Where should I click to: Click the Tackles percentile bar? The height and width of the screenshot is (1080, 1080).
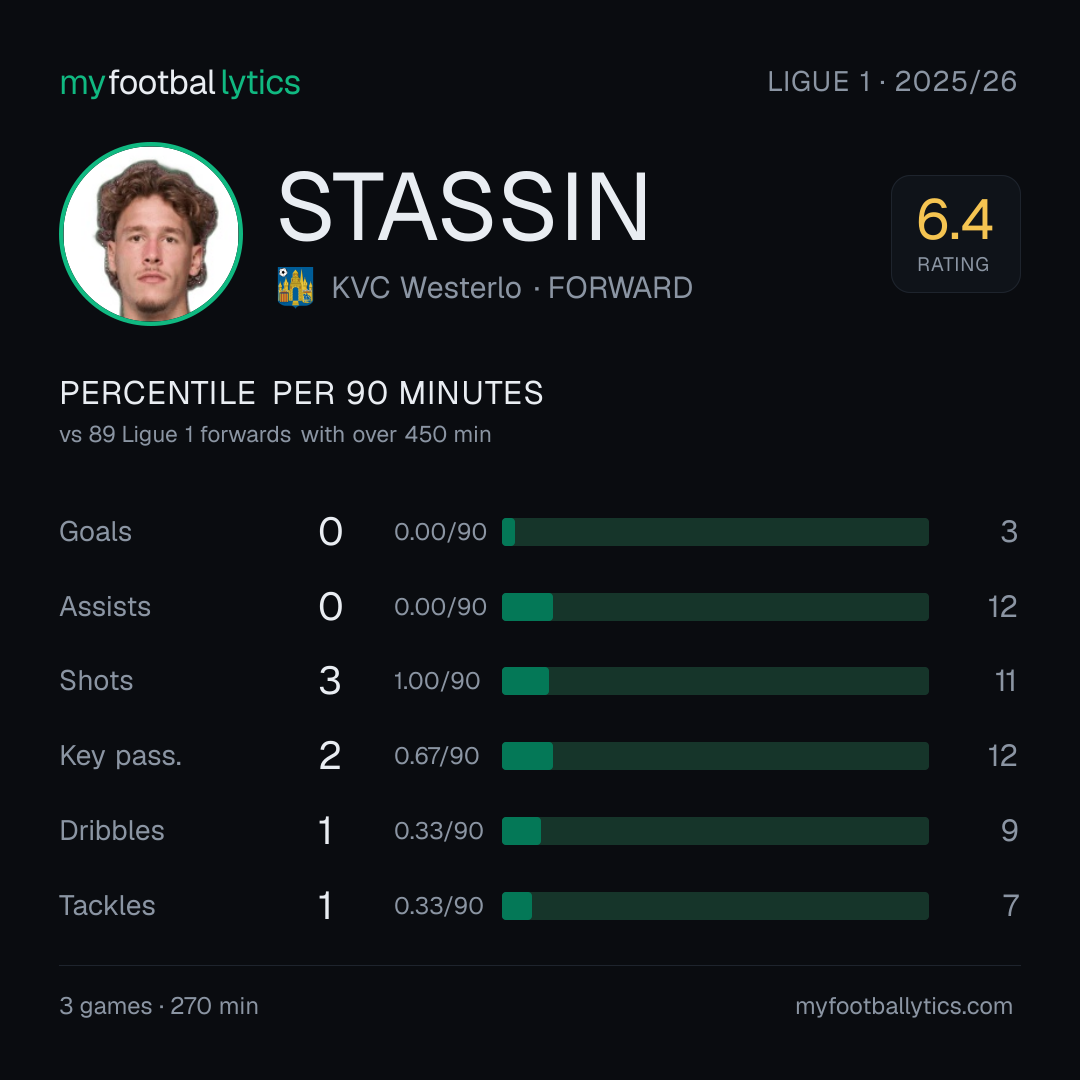715,906
